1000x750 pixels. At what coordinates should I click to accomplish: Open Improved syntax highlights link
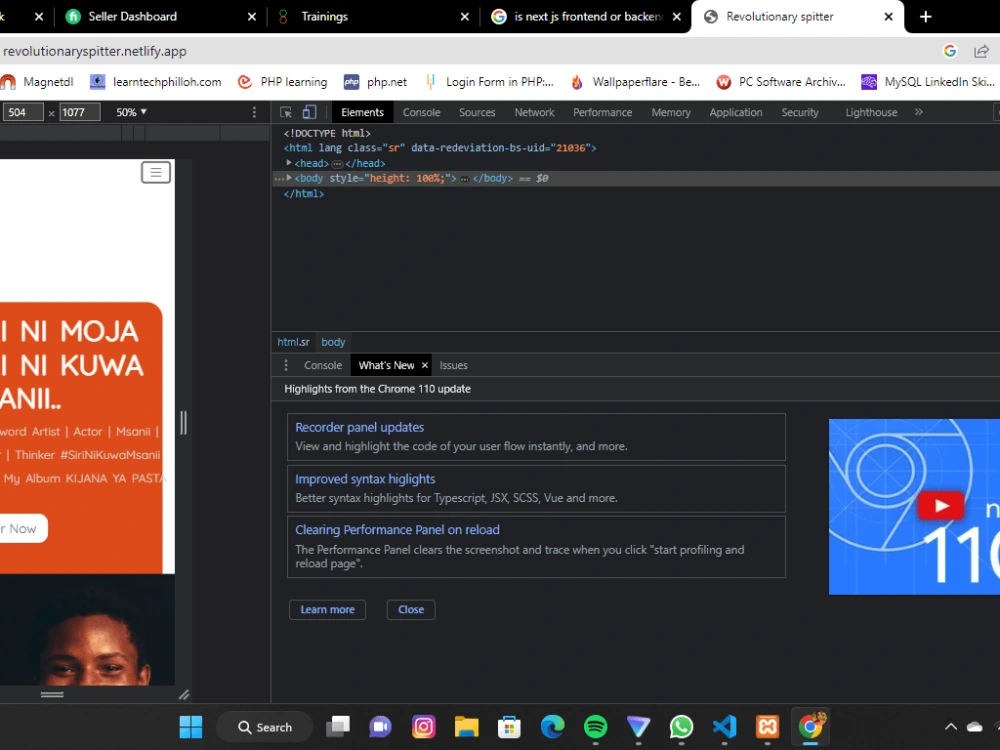[365, 479]
